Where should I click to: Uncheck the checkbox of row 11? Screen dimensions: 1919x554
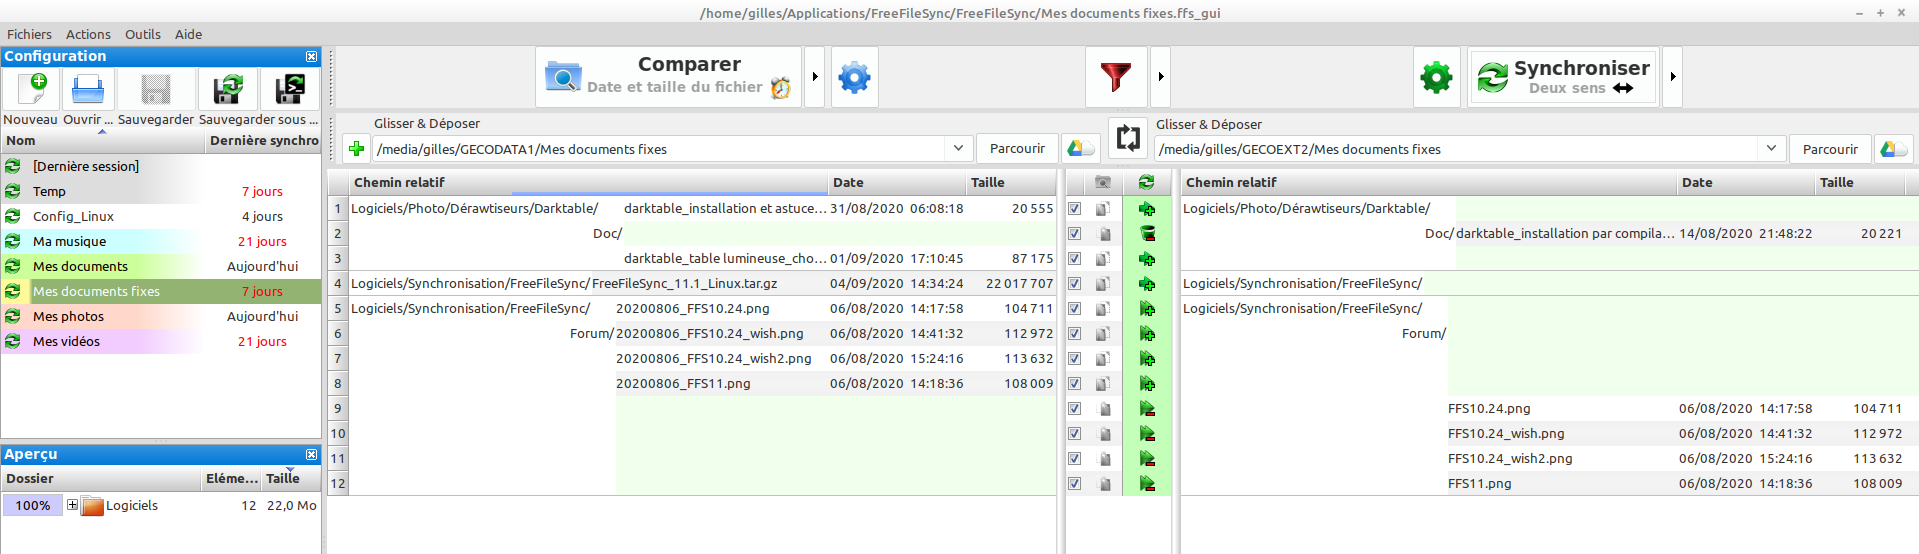(x=1074, y=459)
